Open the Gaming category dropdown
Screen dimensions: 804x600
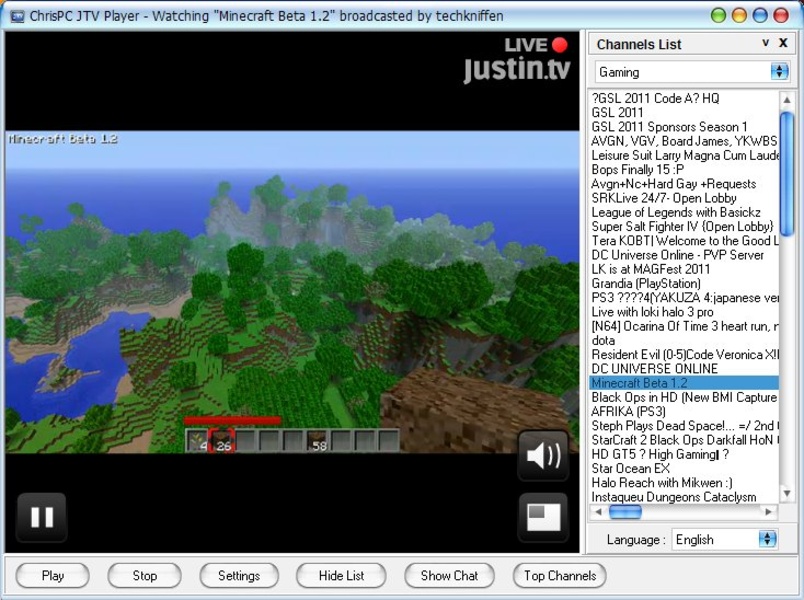pyautogui.click(x=779, y=72)
